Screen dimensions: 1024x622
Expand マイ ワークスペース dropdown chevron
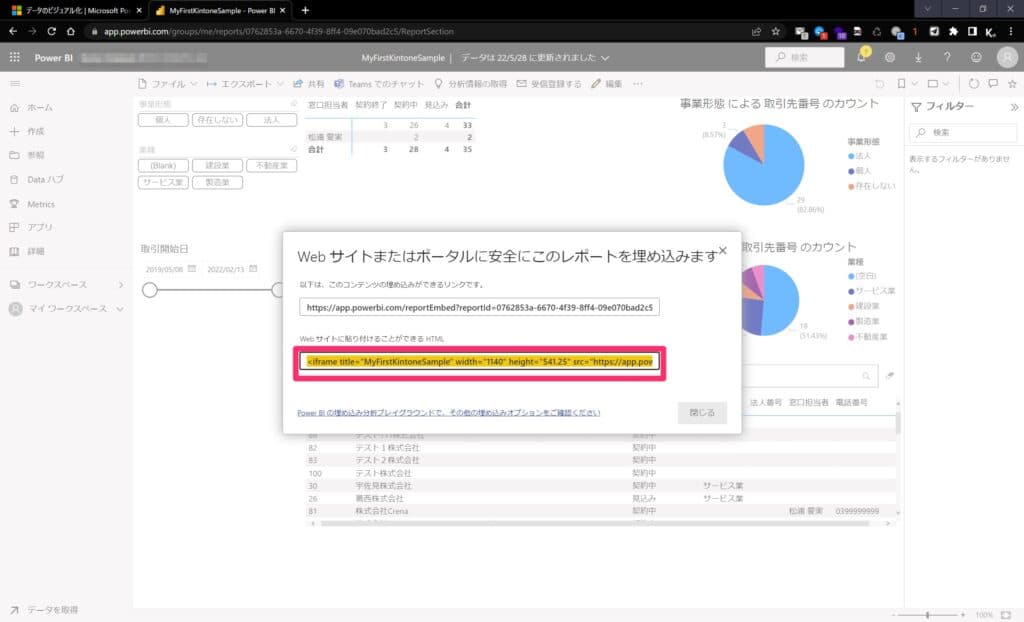[x=120, y=308]
